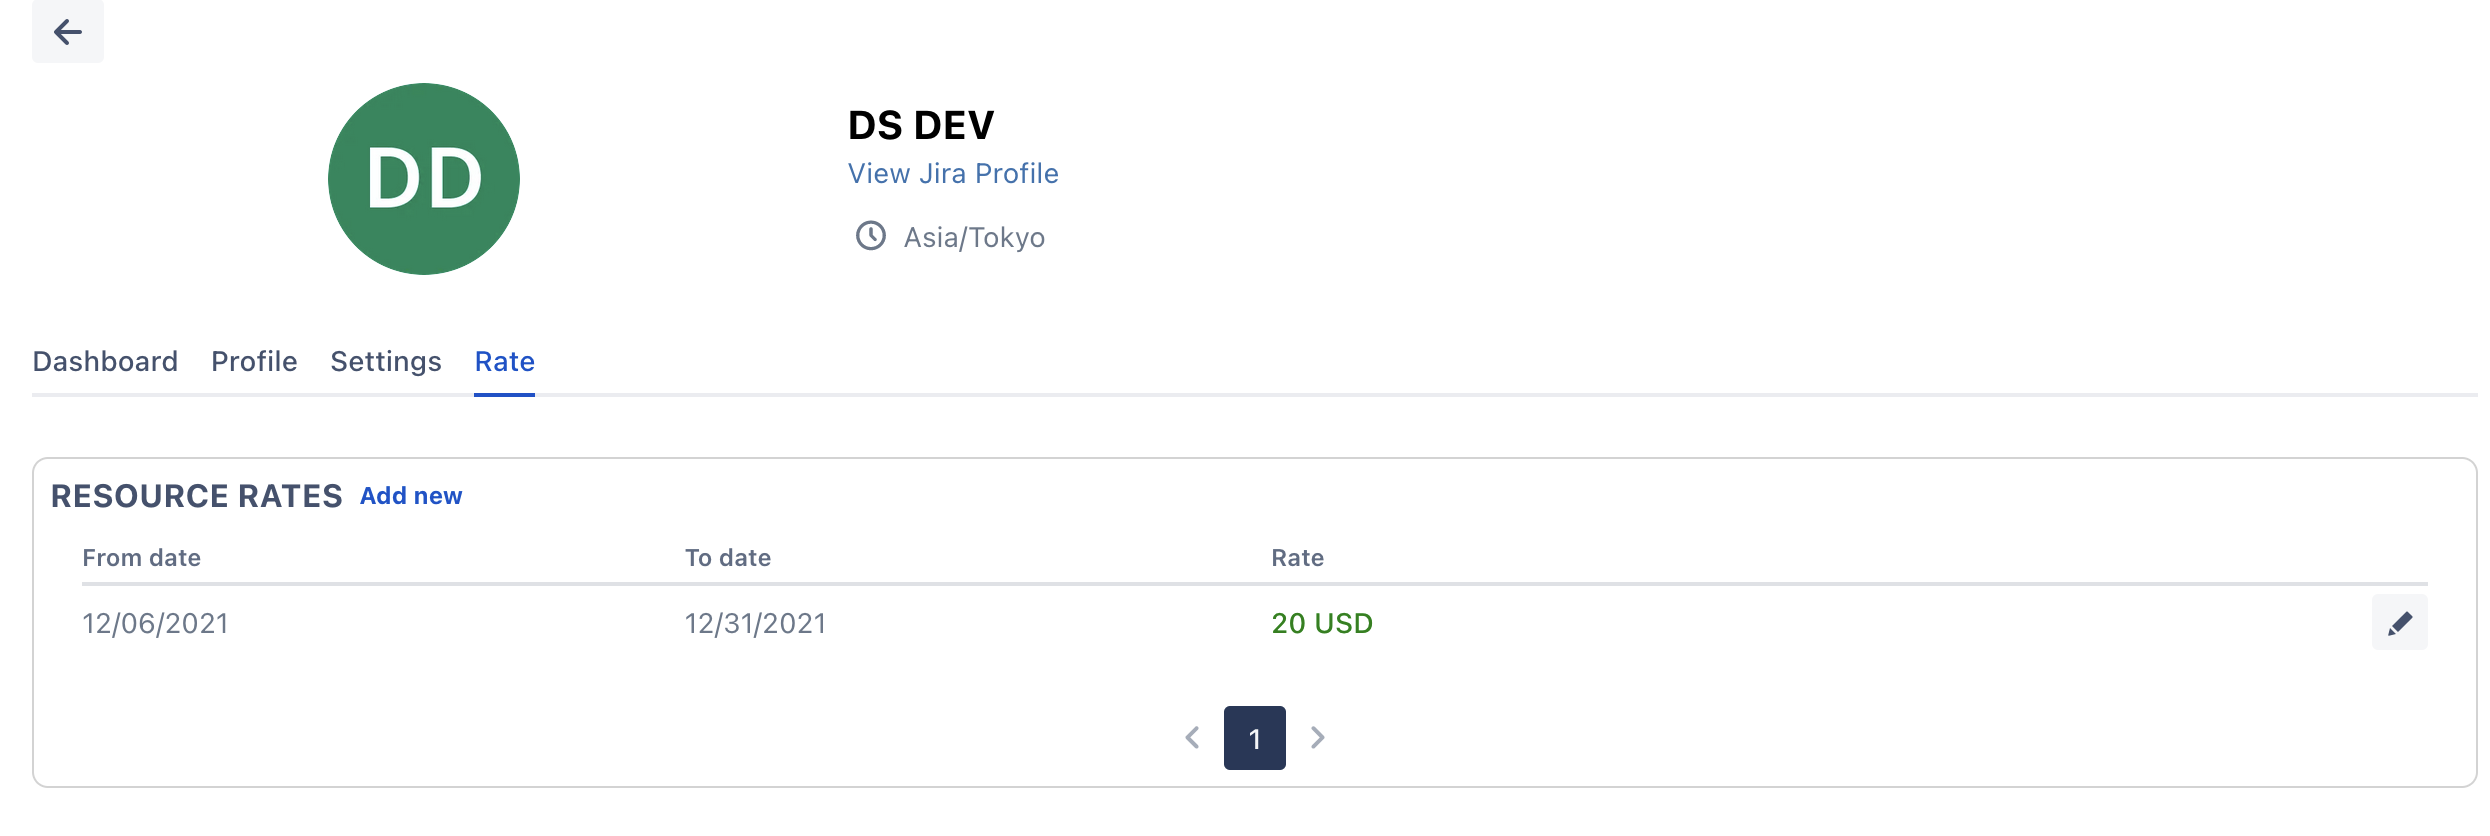Screen dimensions: 2490x836
Task: Click the 20 USD rate value
Action: (x=1321, y=624)
